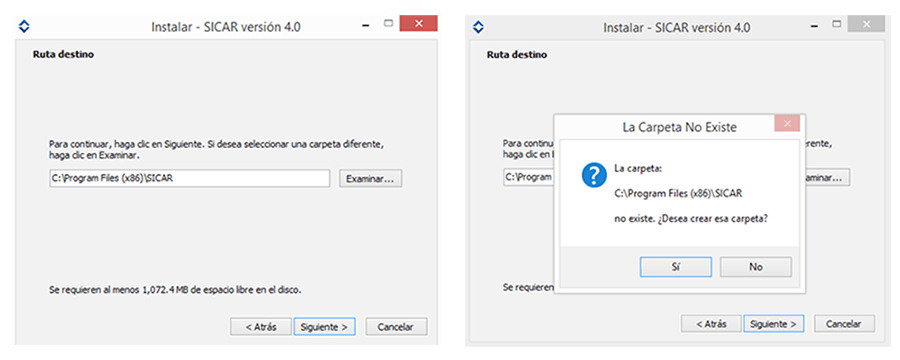Click the 1,072.4 MB disk space requirement text
The height and width of the screenshot is (360, 900).
click(175, 289)
